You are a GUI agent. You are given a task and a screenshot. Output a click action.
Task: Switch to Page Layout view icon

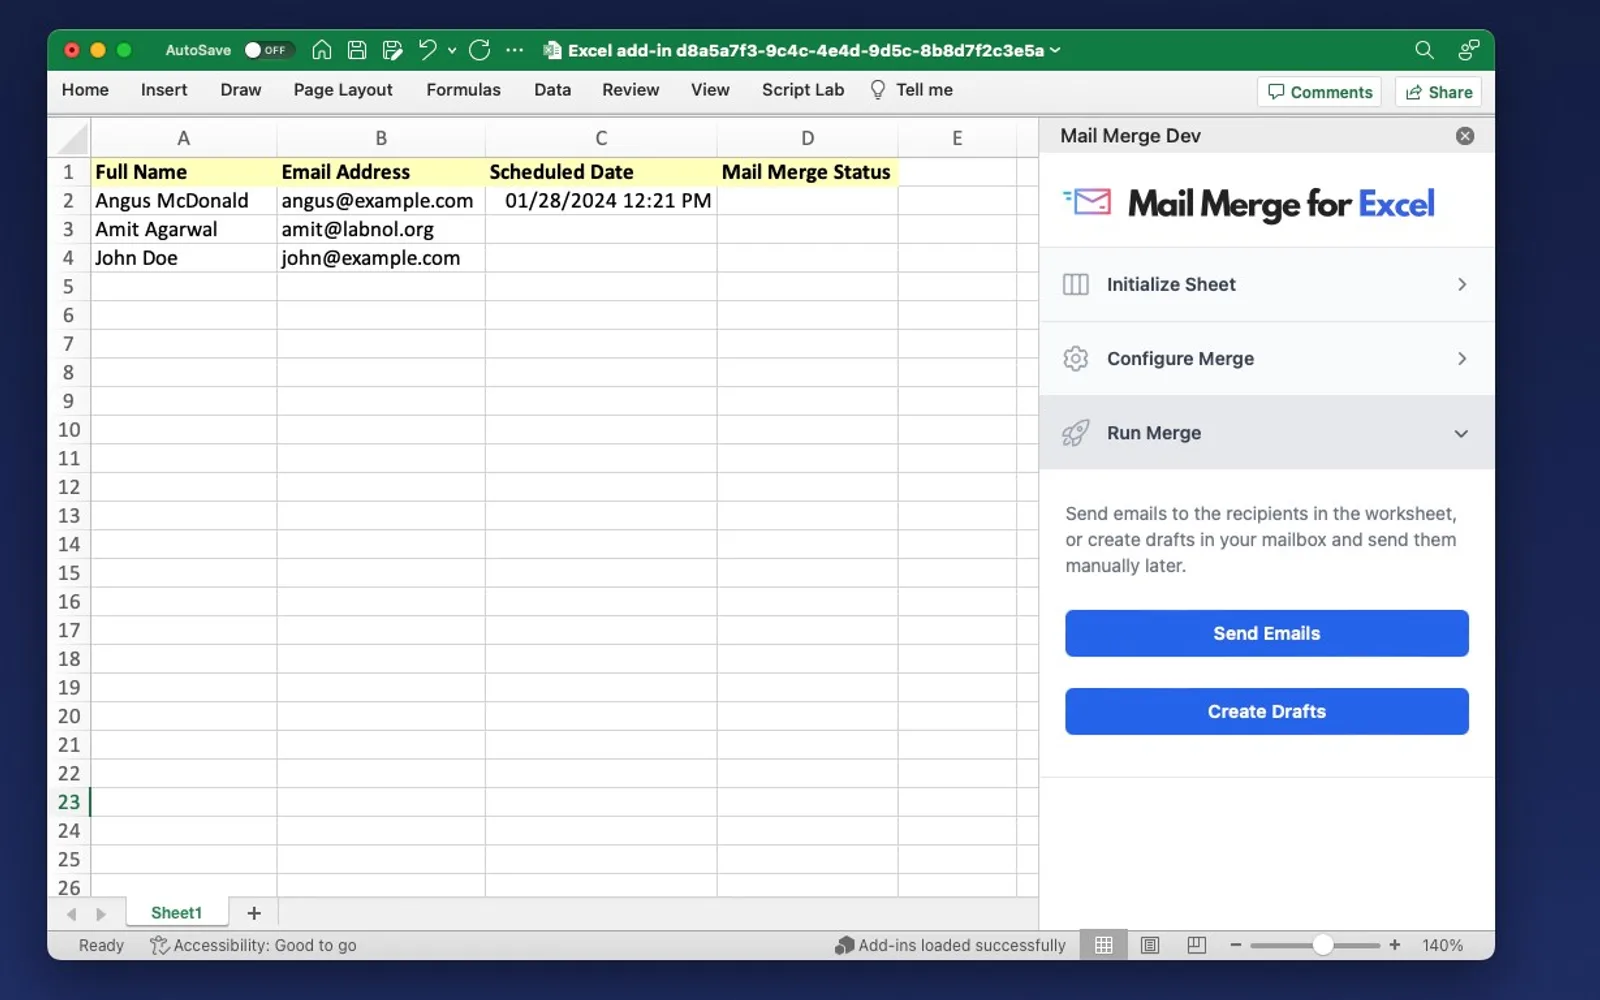pyautogui.click(x=1150, y=945)
